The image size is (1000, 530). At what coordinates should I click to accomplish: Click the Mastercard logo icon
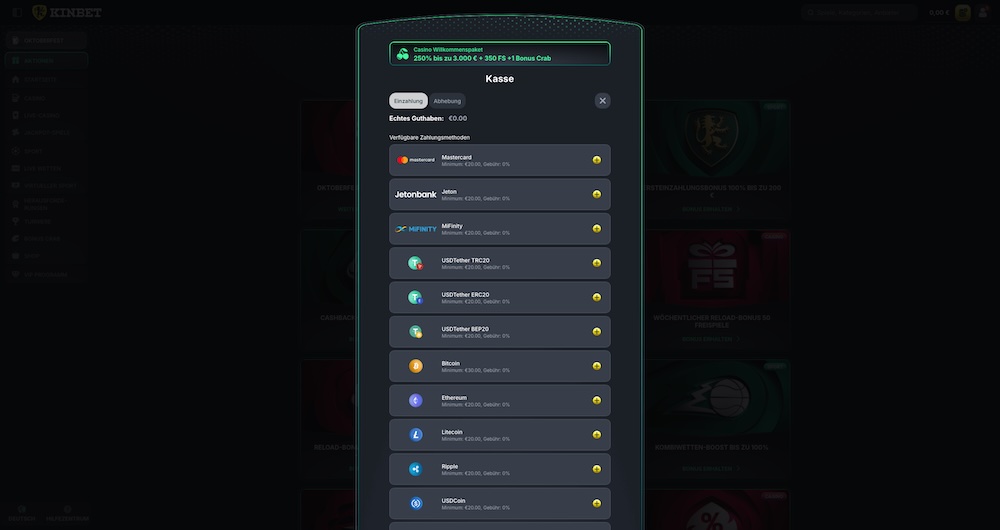coord(415,160)
